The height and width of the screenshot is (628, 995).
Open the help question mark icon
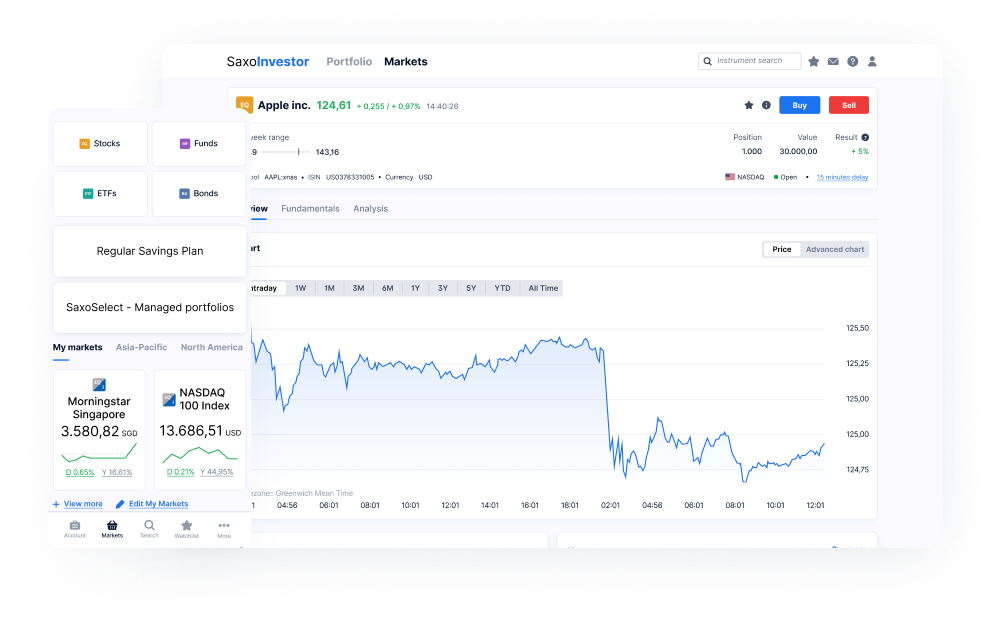pyautogui.click(x=853, y=62)
